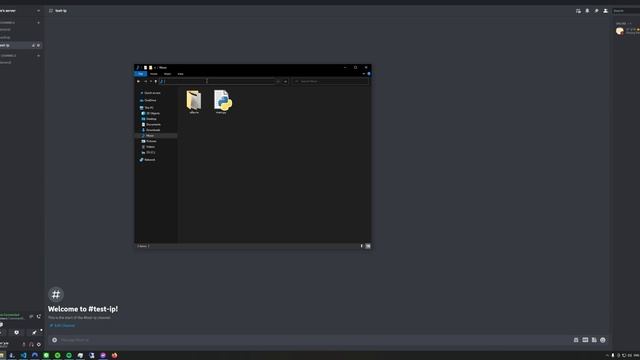Open the Home ribbon tab in Explorer
The image size is (640, 360).
154,74
